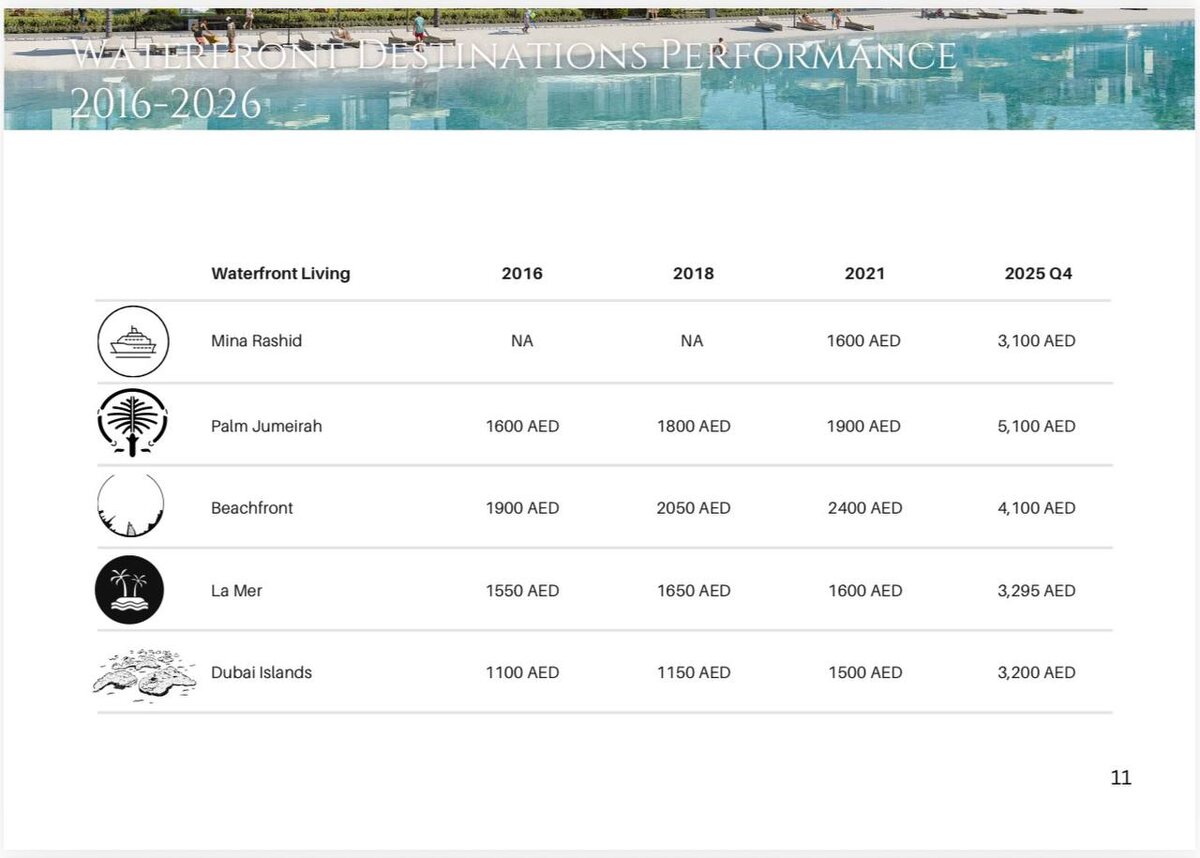Image resolution: width=1200 pixels, height=858 pixels.
Task: Select the '4,100 AED' value
Action: click(x=1037, y=508)
